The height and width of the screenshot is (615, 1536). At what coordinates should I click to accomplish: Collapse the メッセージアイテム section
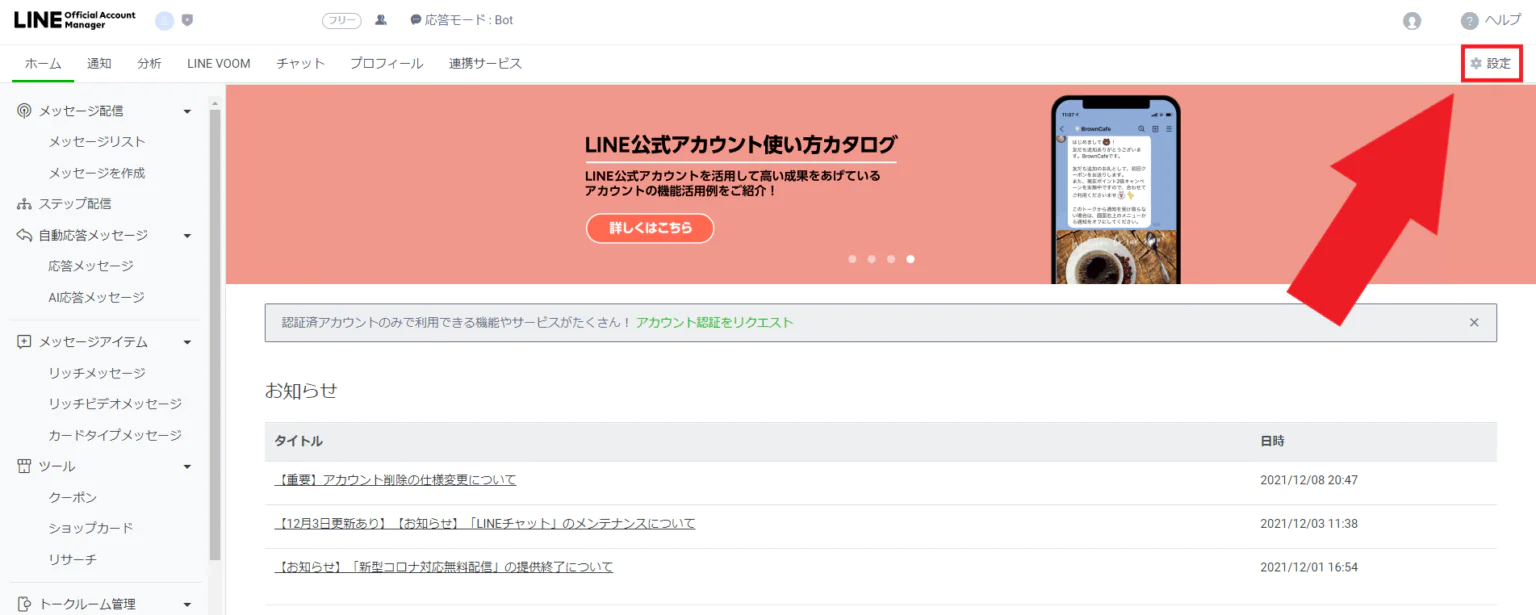tap(187, 342)
